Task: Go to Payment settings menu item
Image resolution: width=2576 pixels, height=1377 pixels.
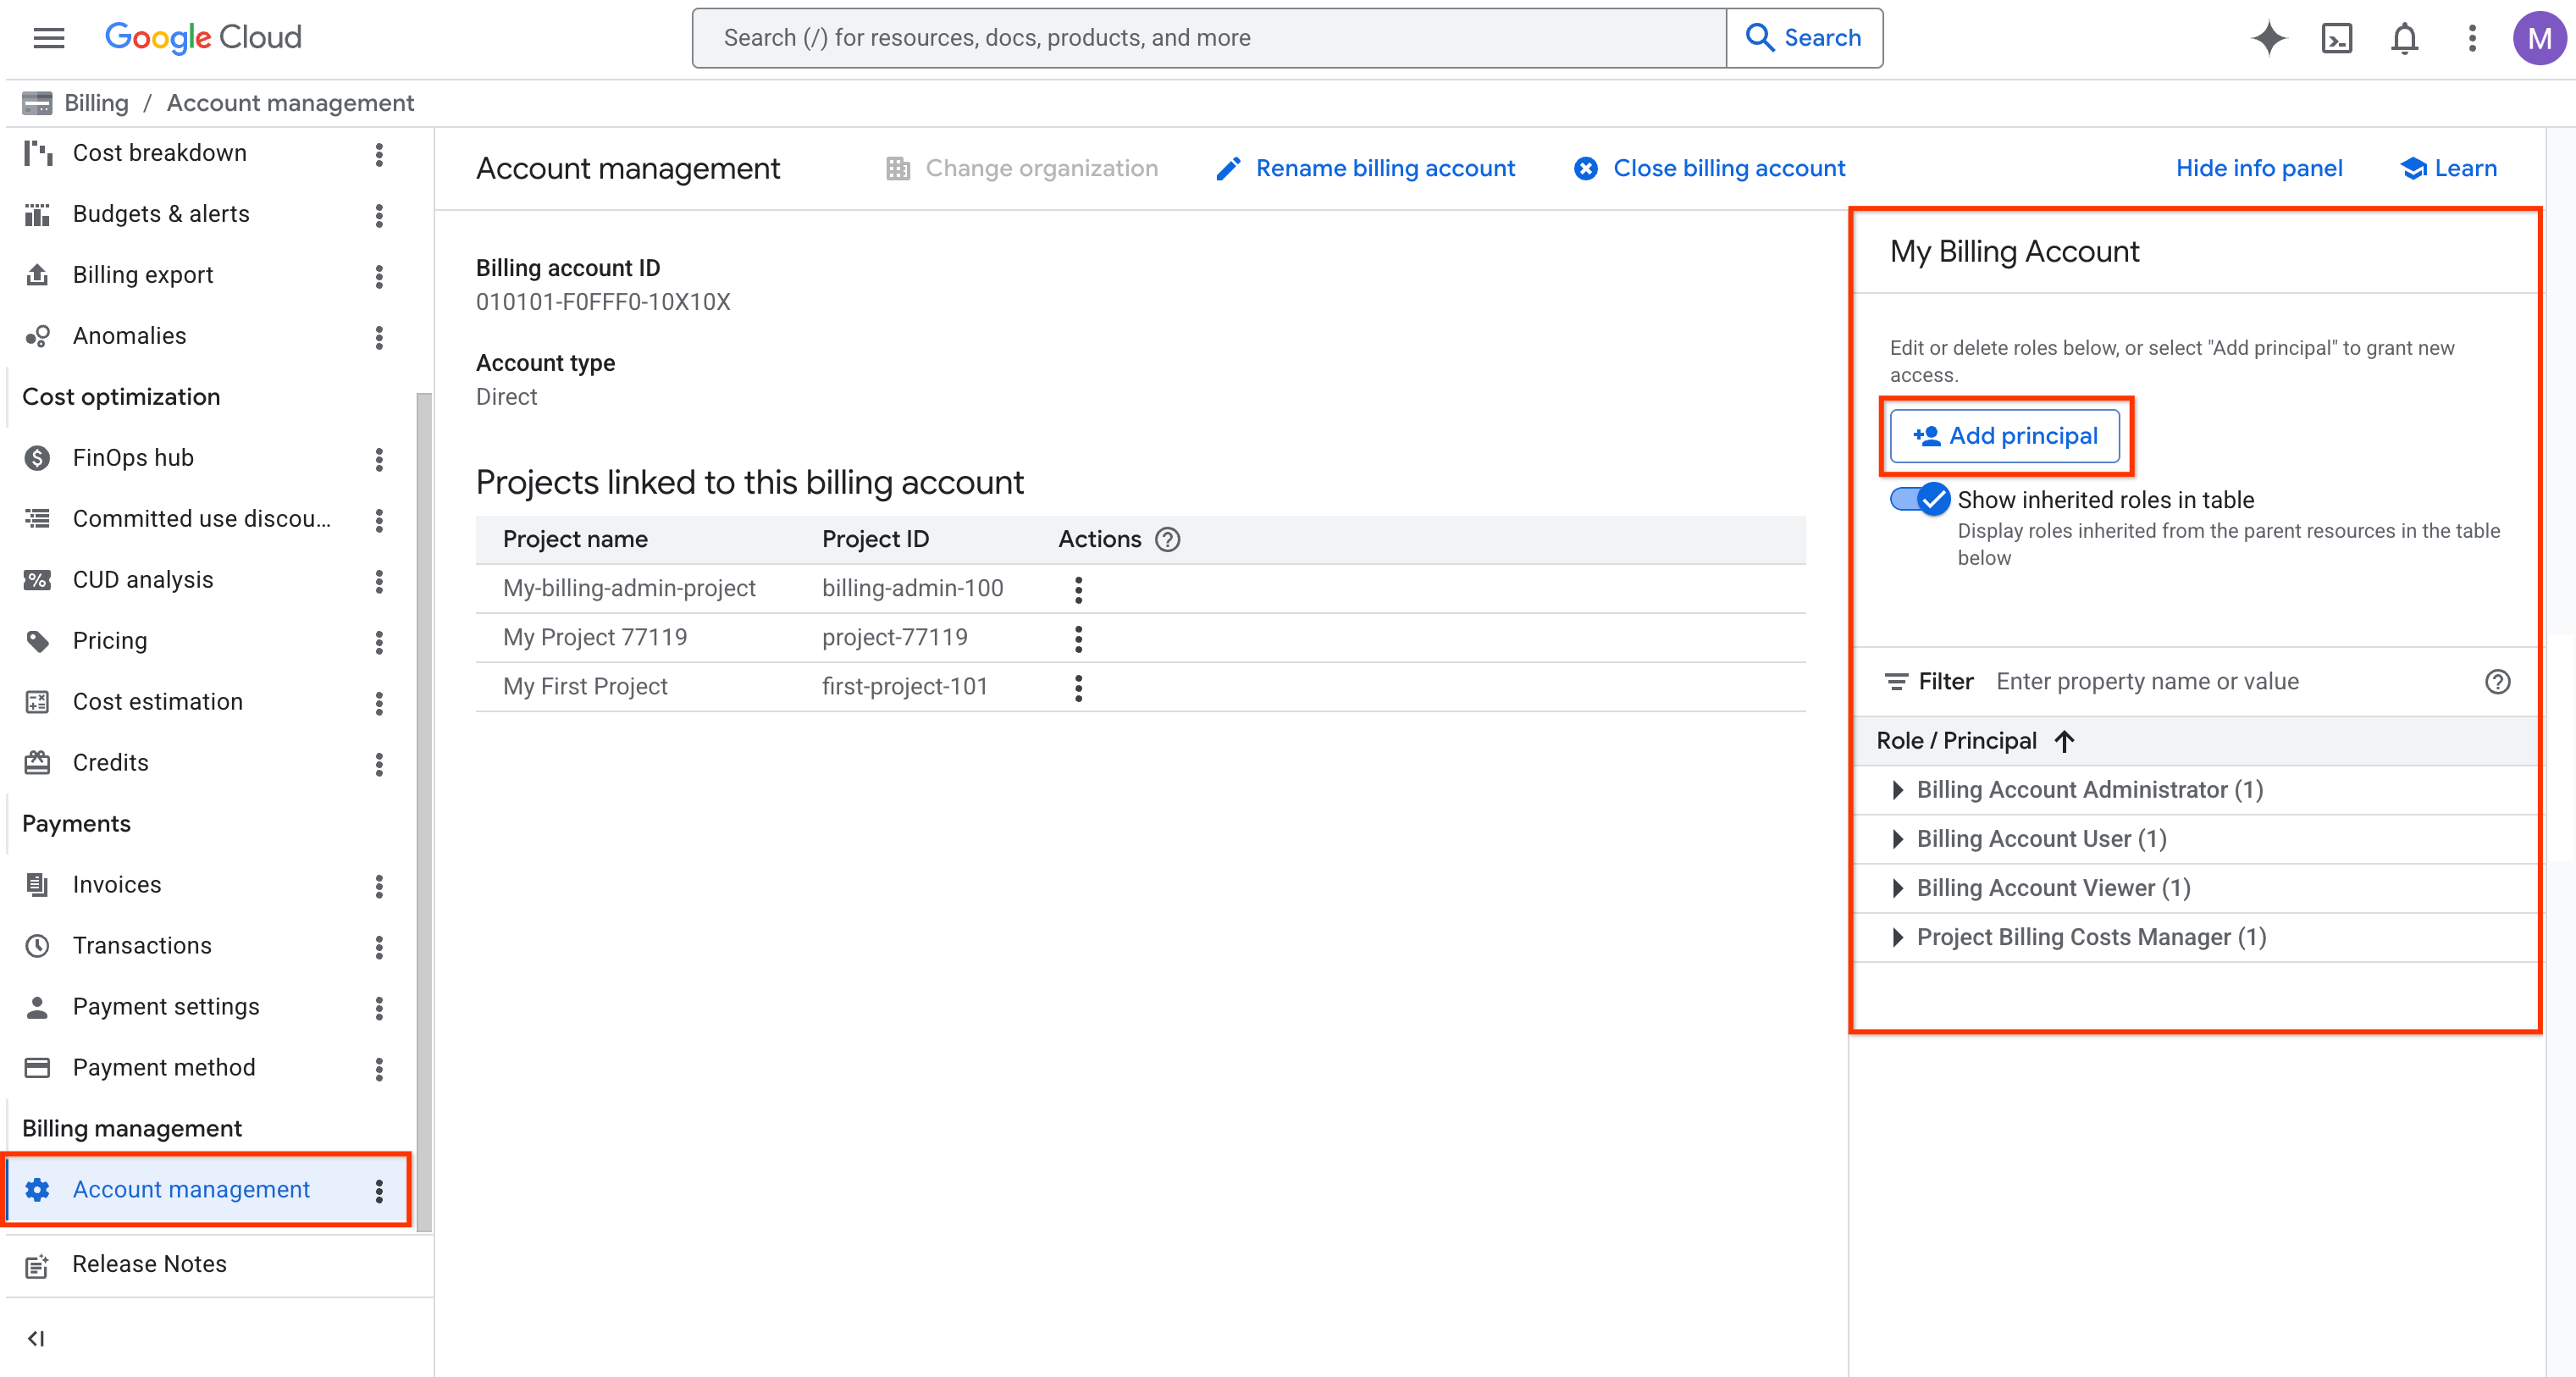Action: click(166, 1006)
